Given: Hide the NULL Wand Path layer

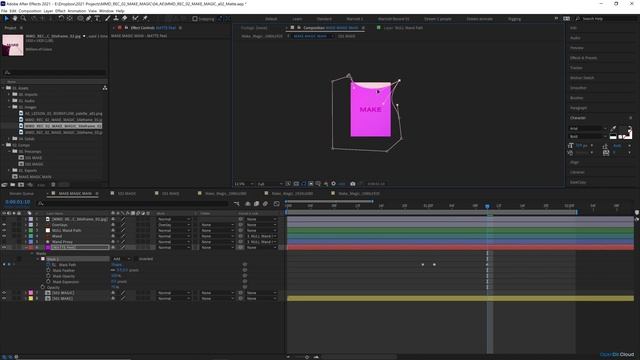Looking at the screenshot, I should click(x=4, y=231).
